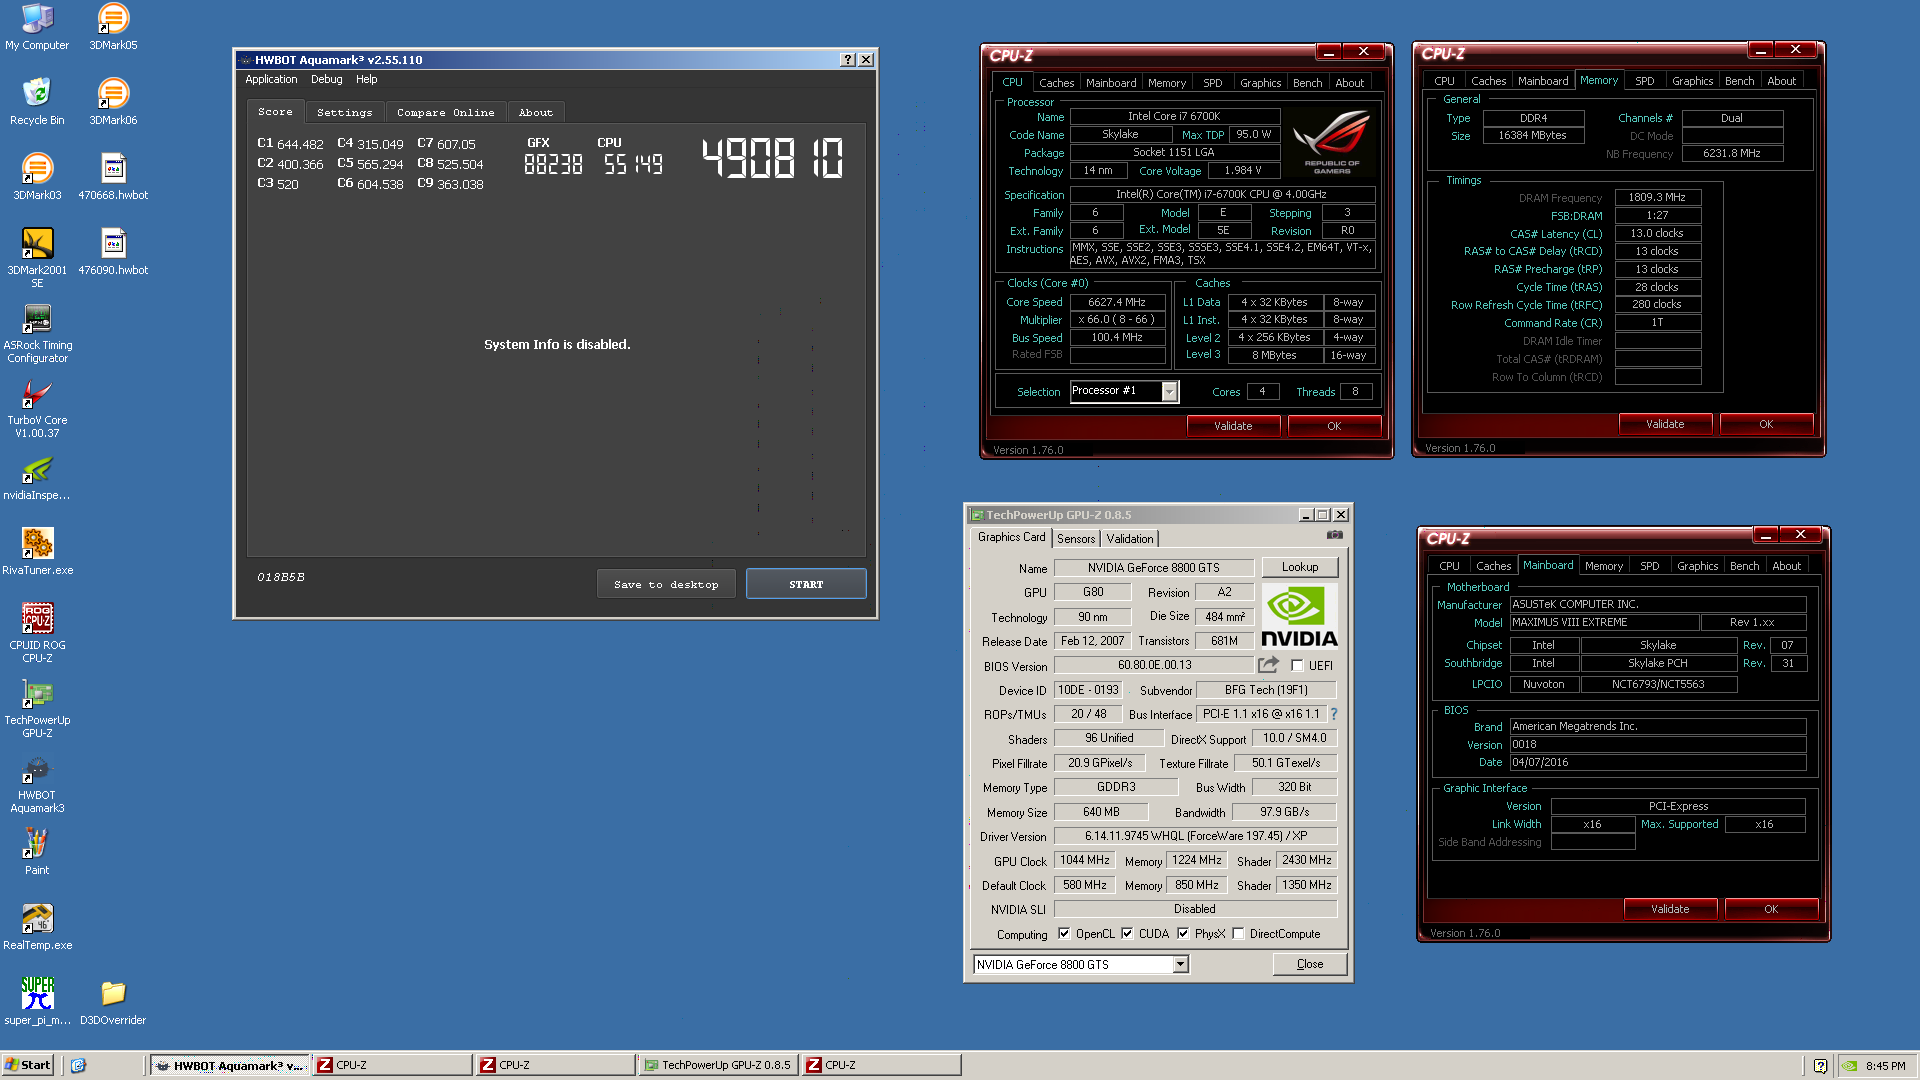Open SPD tab in CPU-Z Memory window
The height and width of the screenshot is (1080, 1920).
(x=1644, y=81)
